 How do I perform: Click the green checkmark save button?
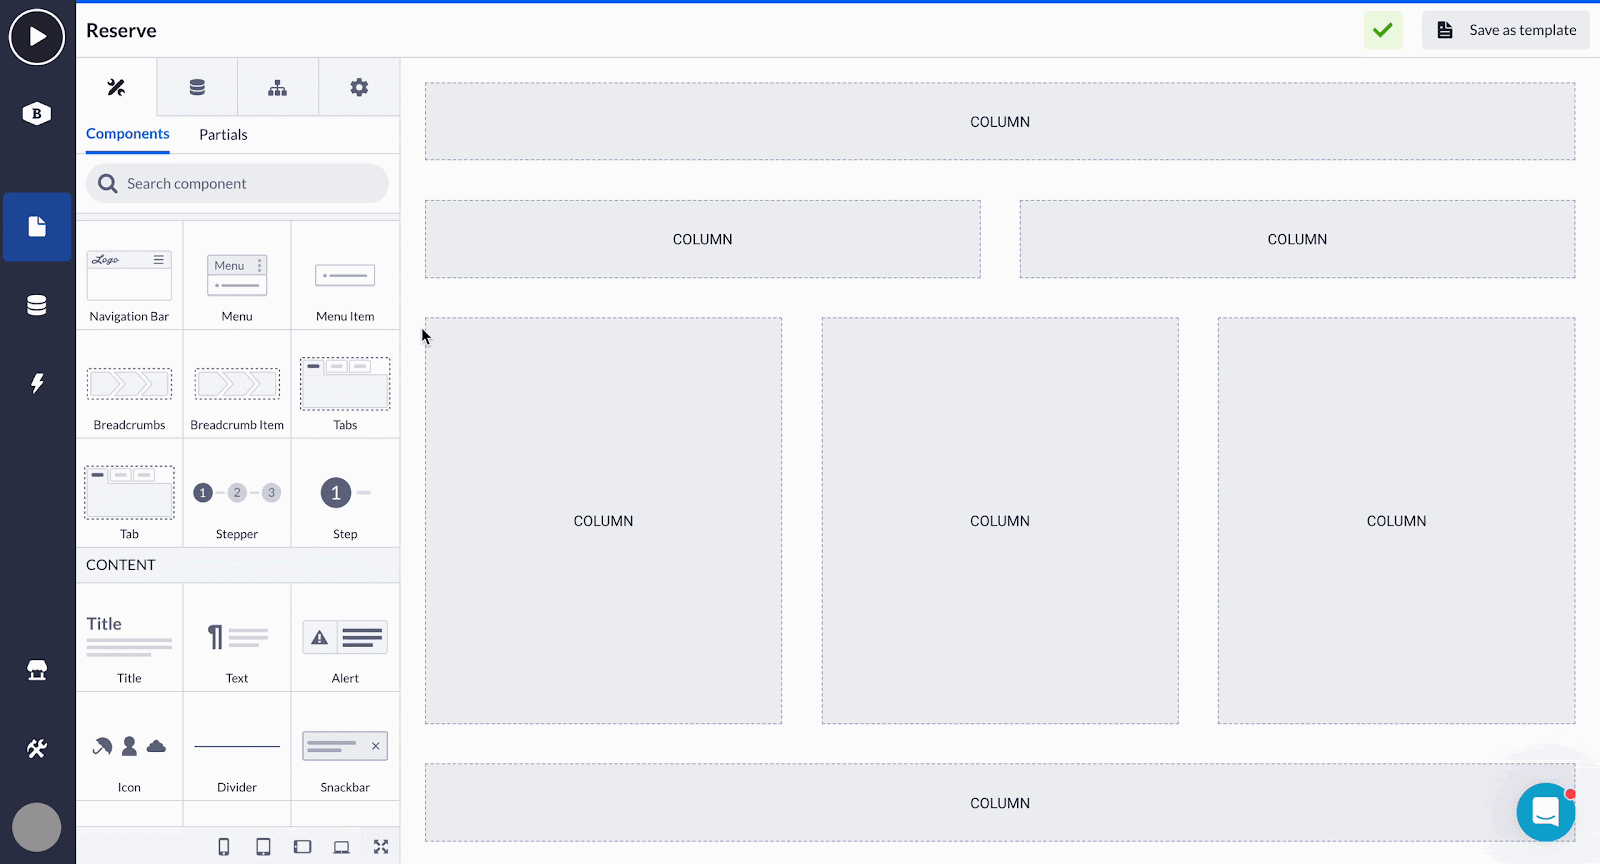[x=1383, y=30]
